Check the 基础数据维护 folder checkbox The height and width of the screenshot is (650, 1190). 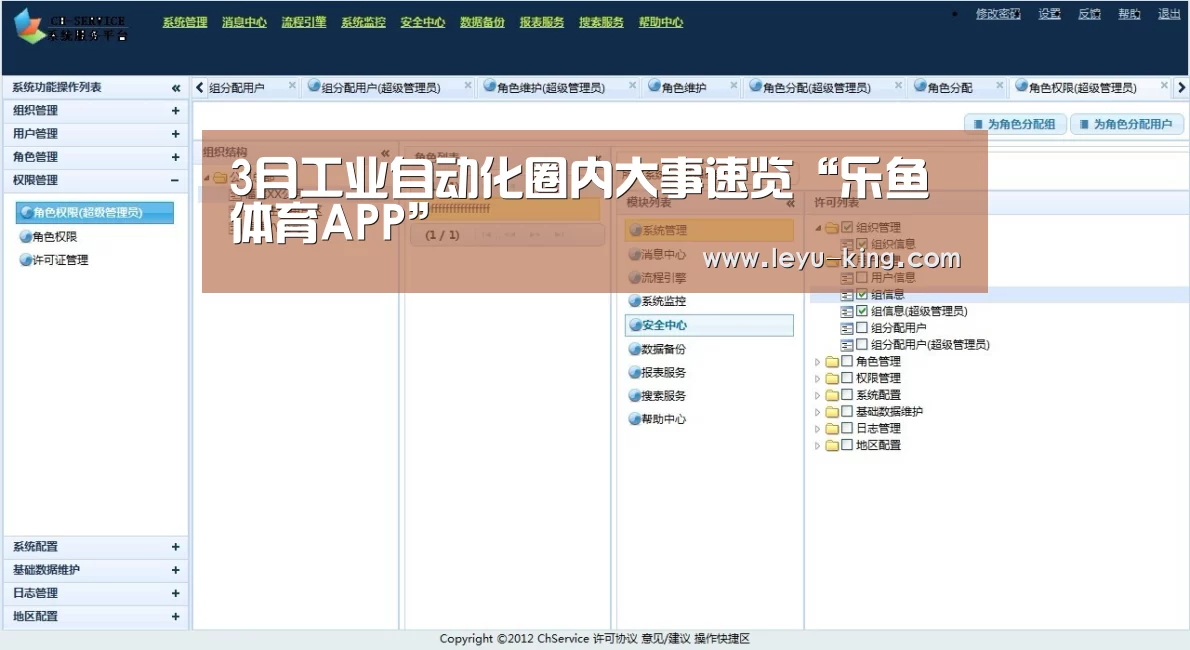(x=847, y=411)
